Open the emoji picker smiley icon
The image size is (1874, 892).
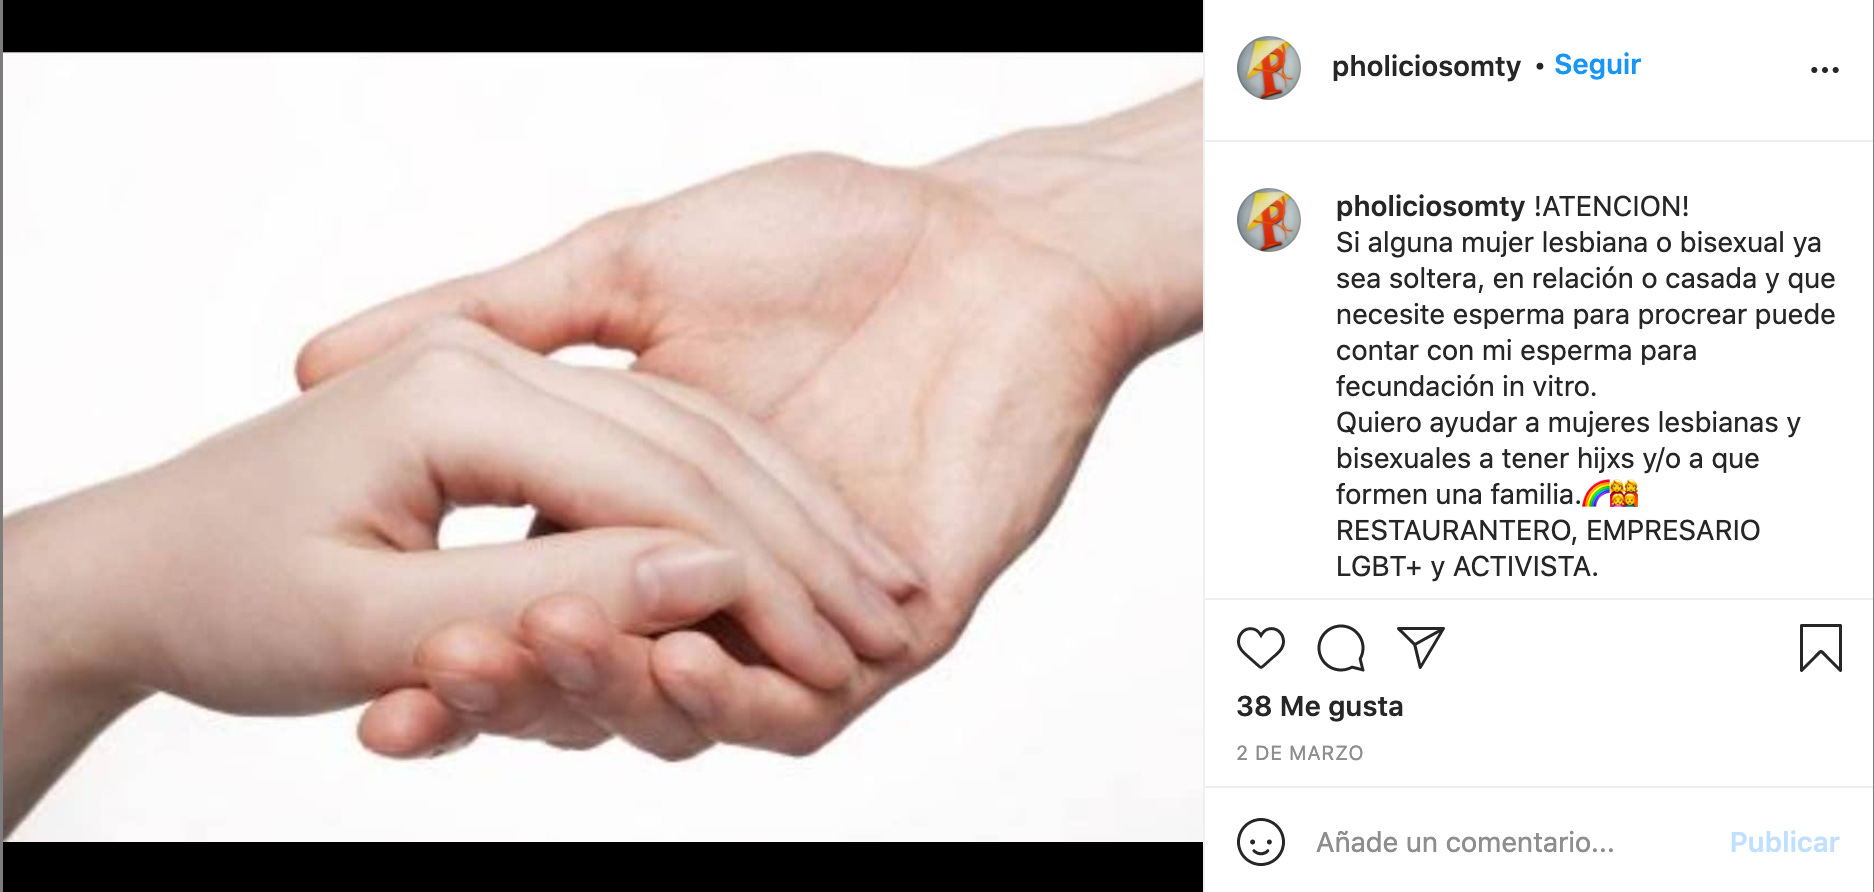[x=1260, y=842]
